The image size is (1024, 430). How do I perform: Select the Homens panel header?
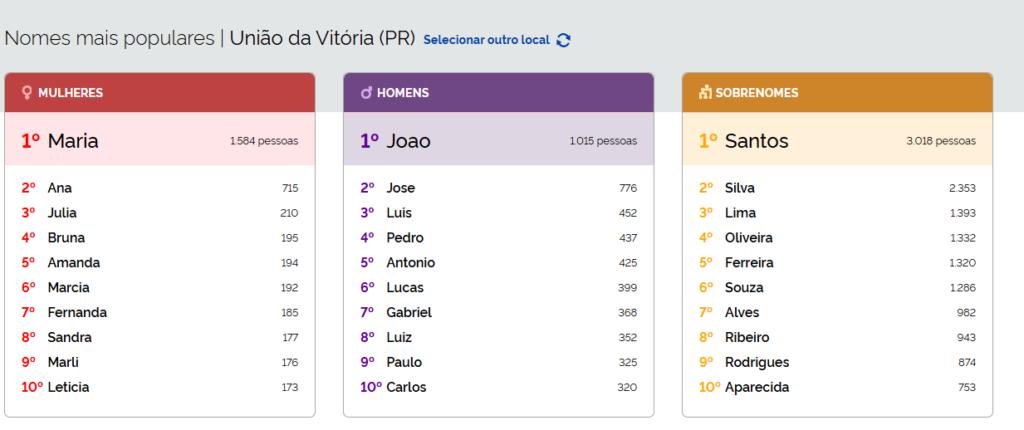click(498, 93)
